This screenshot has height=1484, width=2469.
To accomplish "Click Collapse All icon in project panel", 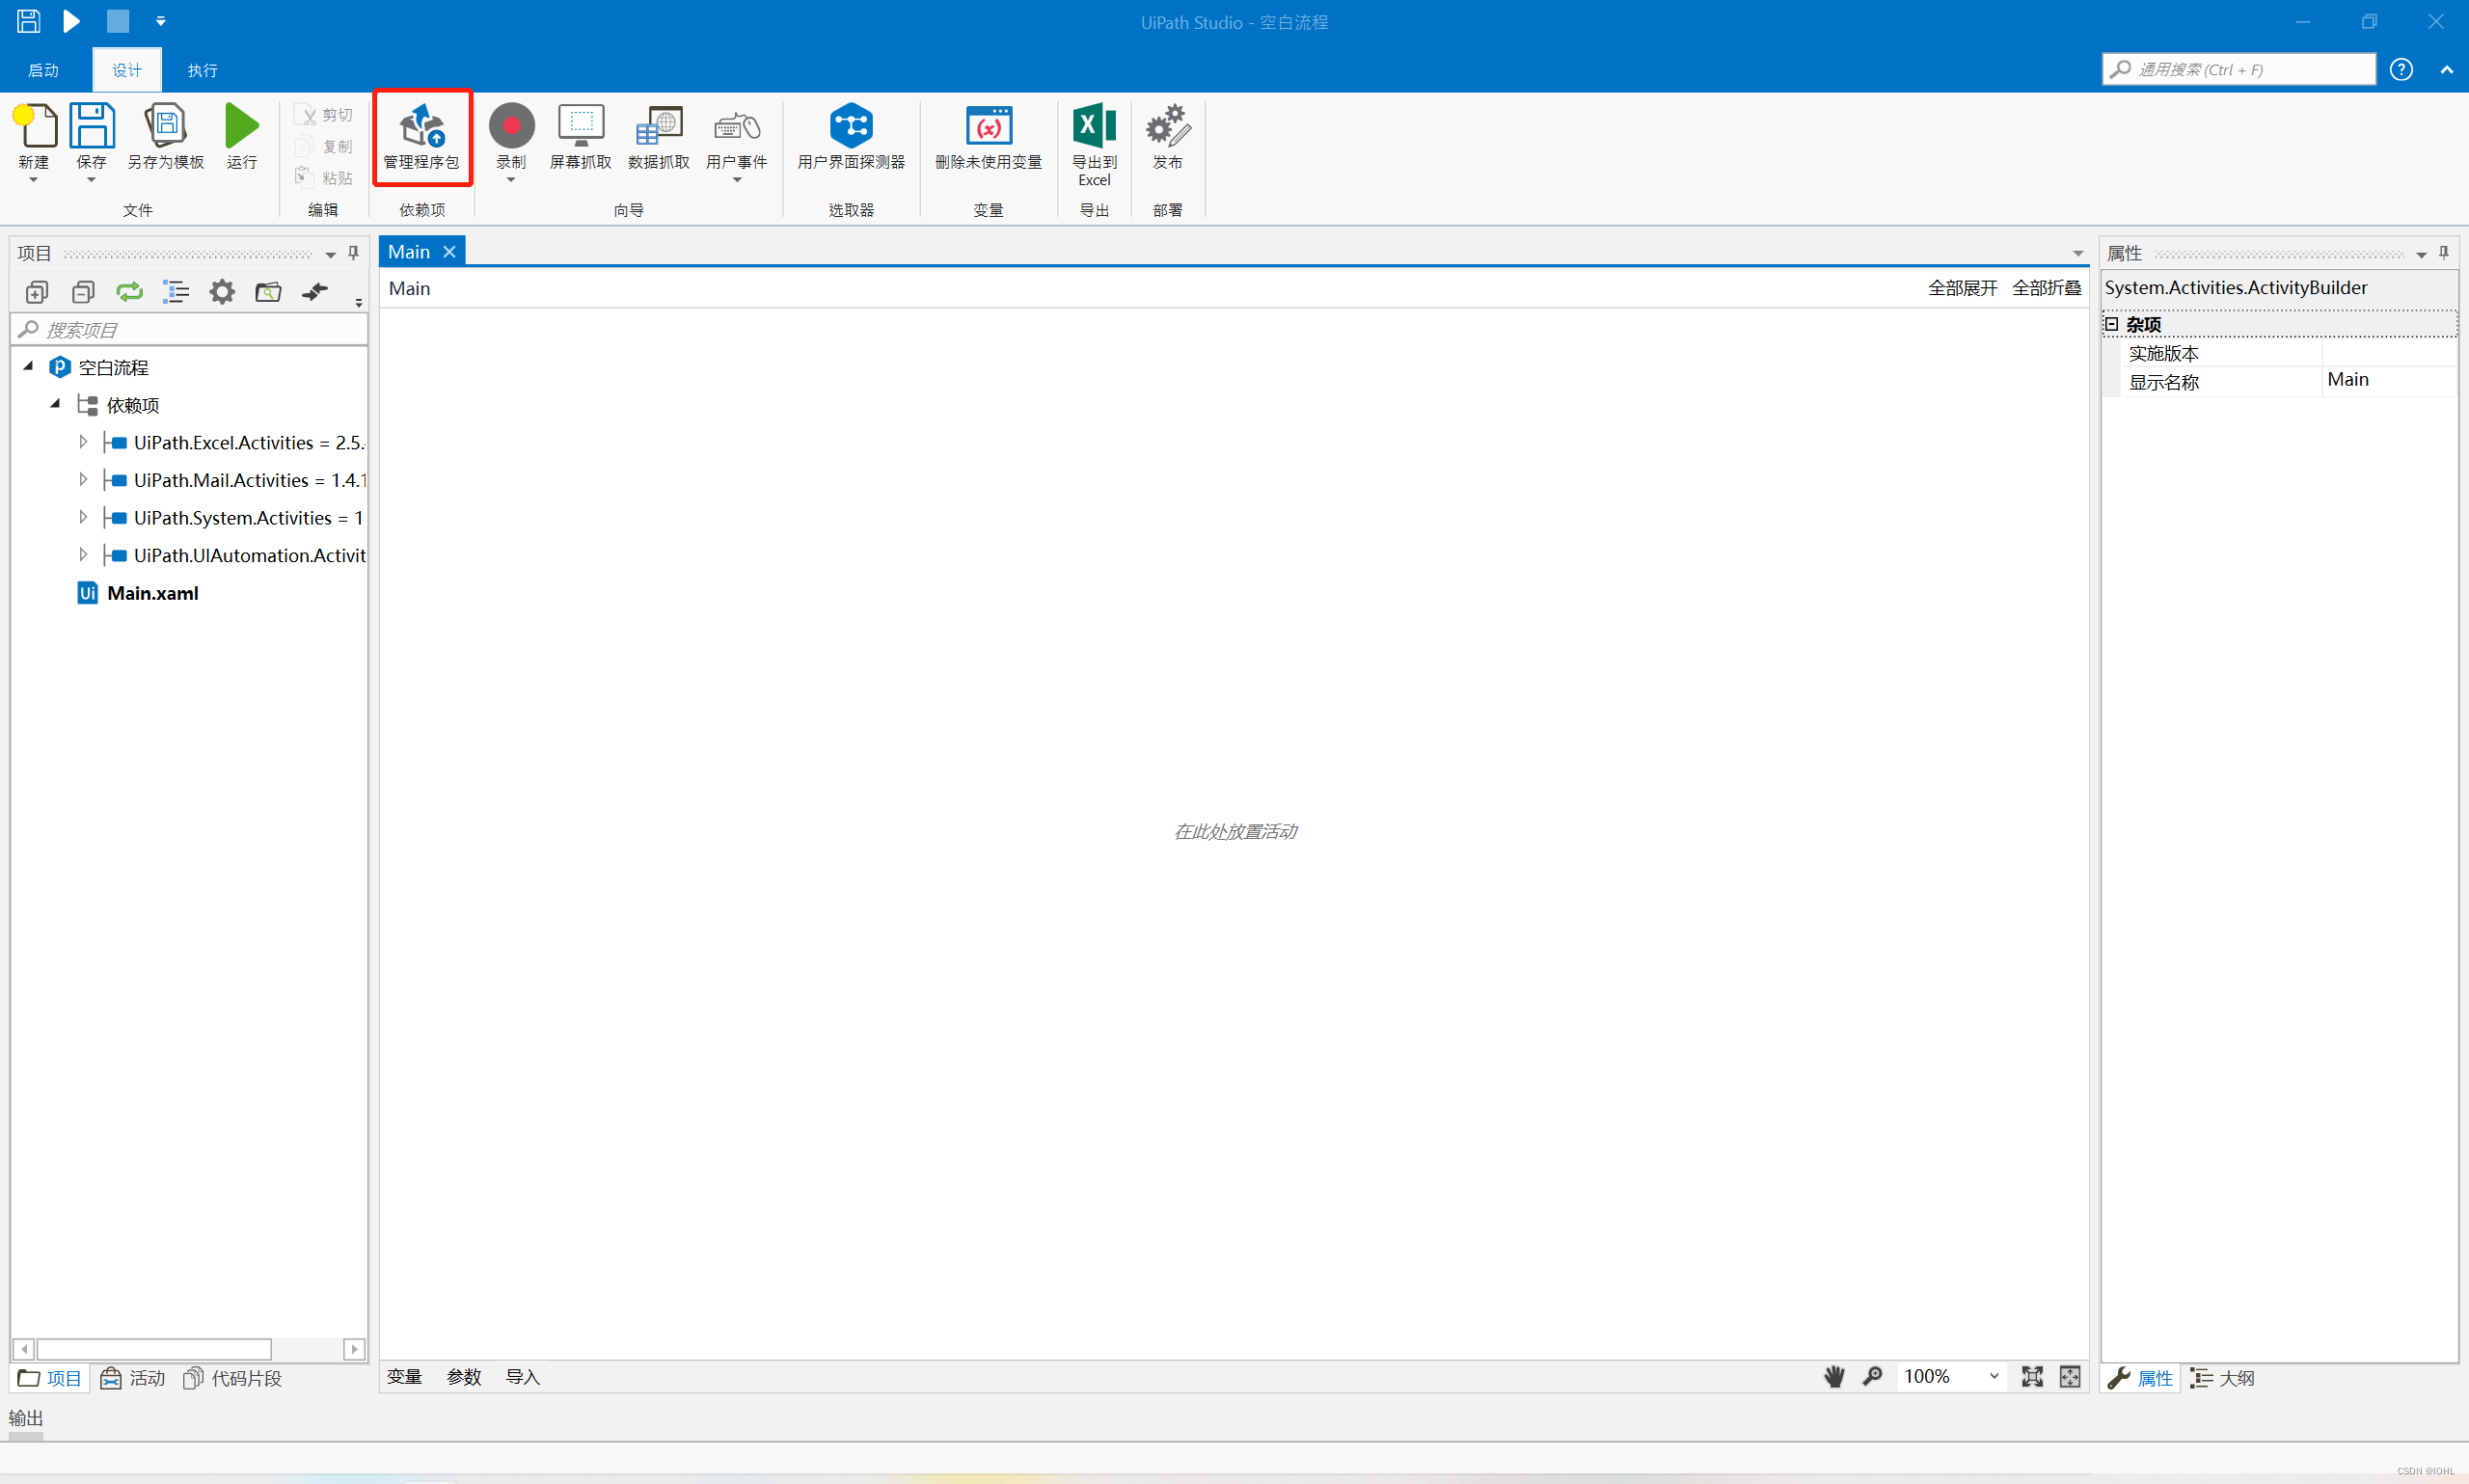I will pos(83,292).
